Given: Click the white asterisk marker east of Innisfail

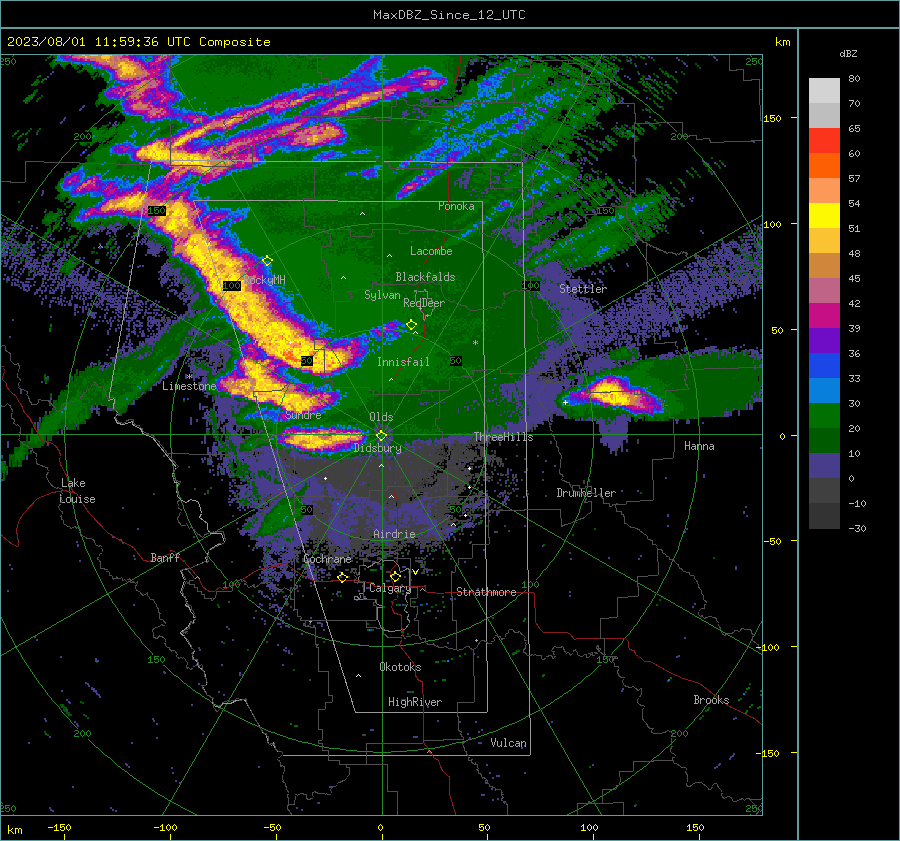Looking at the screenshot, I should coord(475,343).
